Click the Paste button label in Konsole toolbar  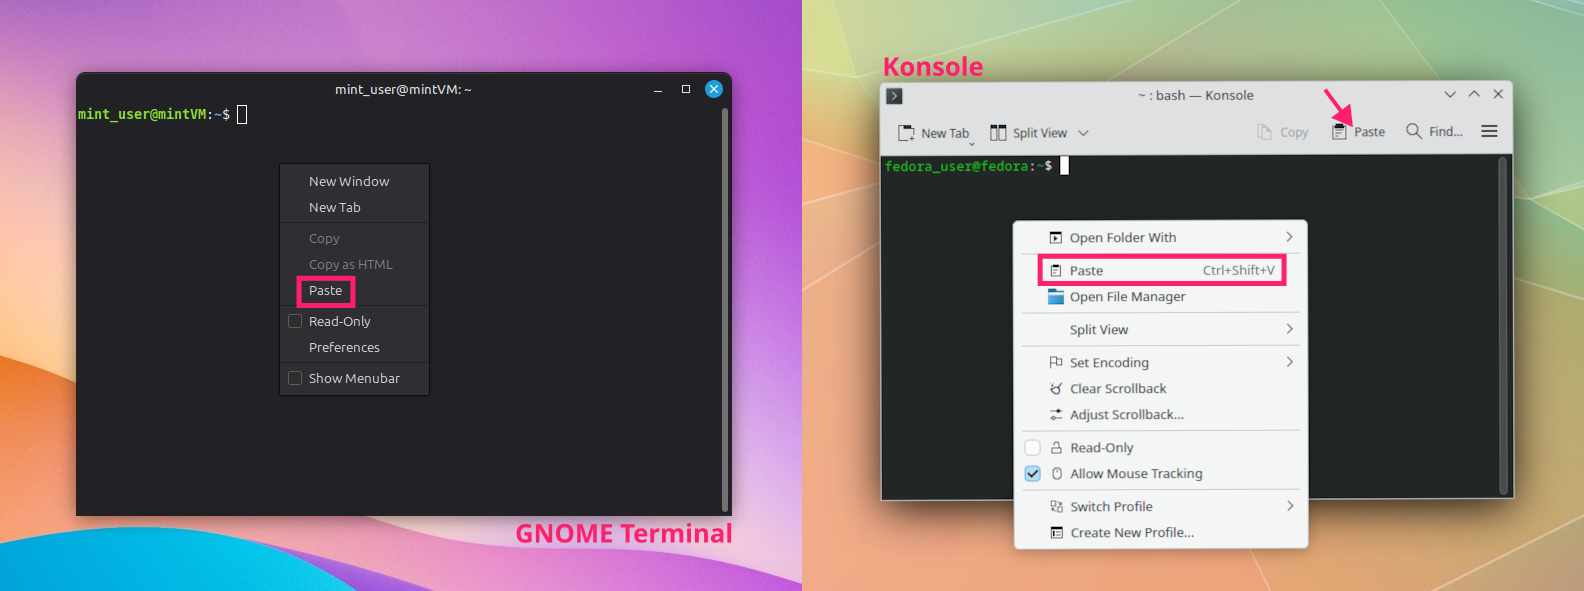coord(1370,132)
